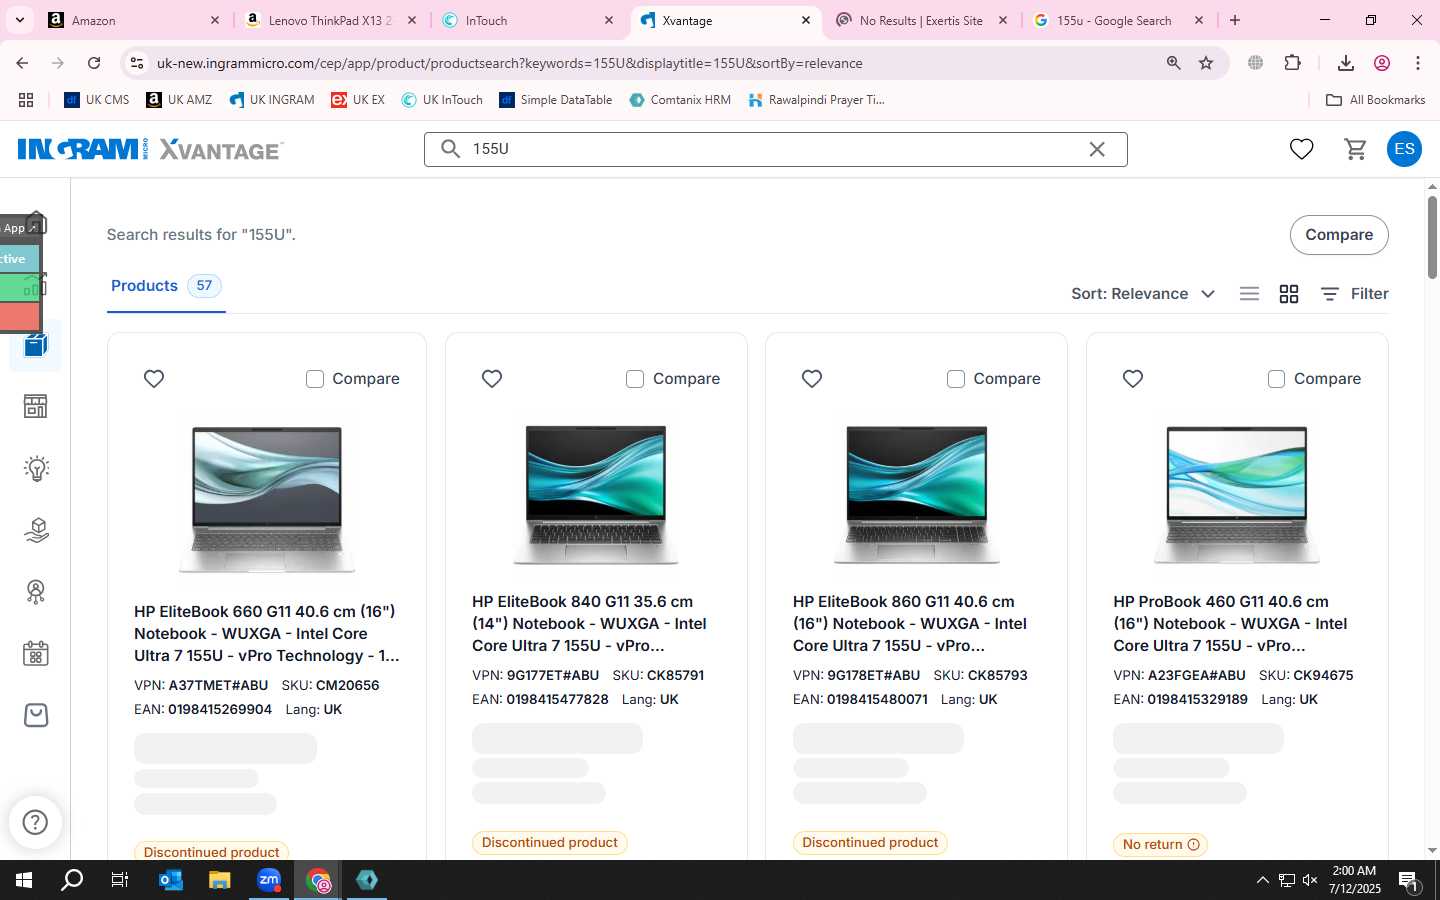Open the wishlist heart icon in header
This screenshot has width=1440, height=900.
1301,149
